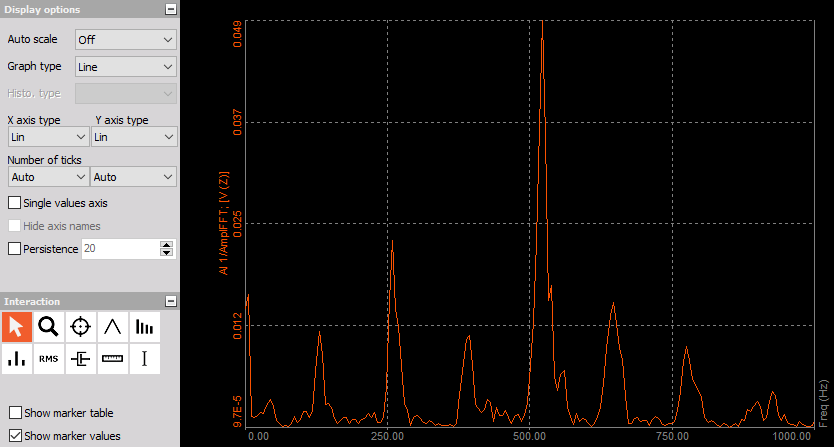Open the Auto scale dropdown
Image resolution: width=834 pixels, height=447 pixels.
pyautogui.click(x=126, y=40)
